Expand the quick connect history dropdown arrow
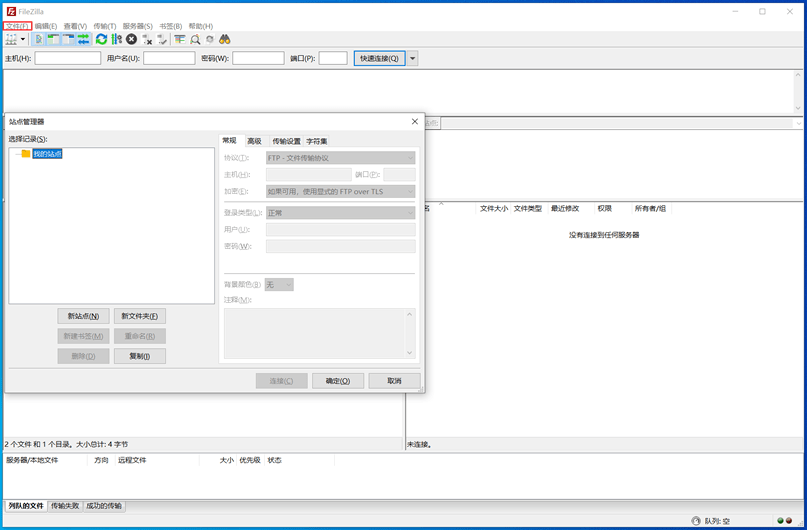Image resolution: width=807 pixels, height=530 pixels. point(412,58)
